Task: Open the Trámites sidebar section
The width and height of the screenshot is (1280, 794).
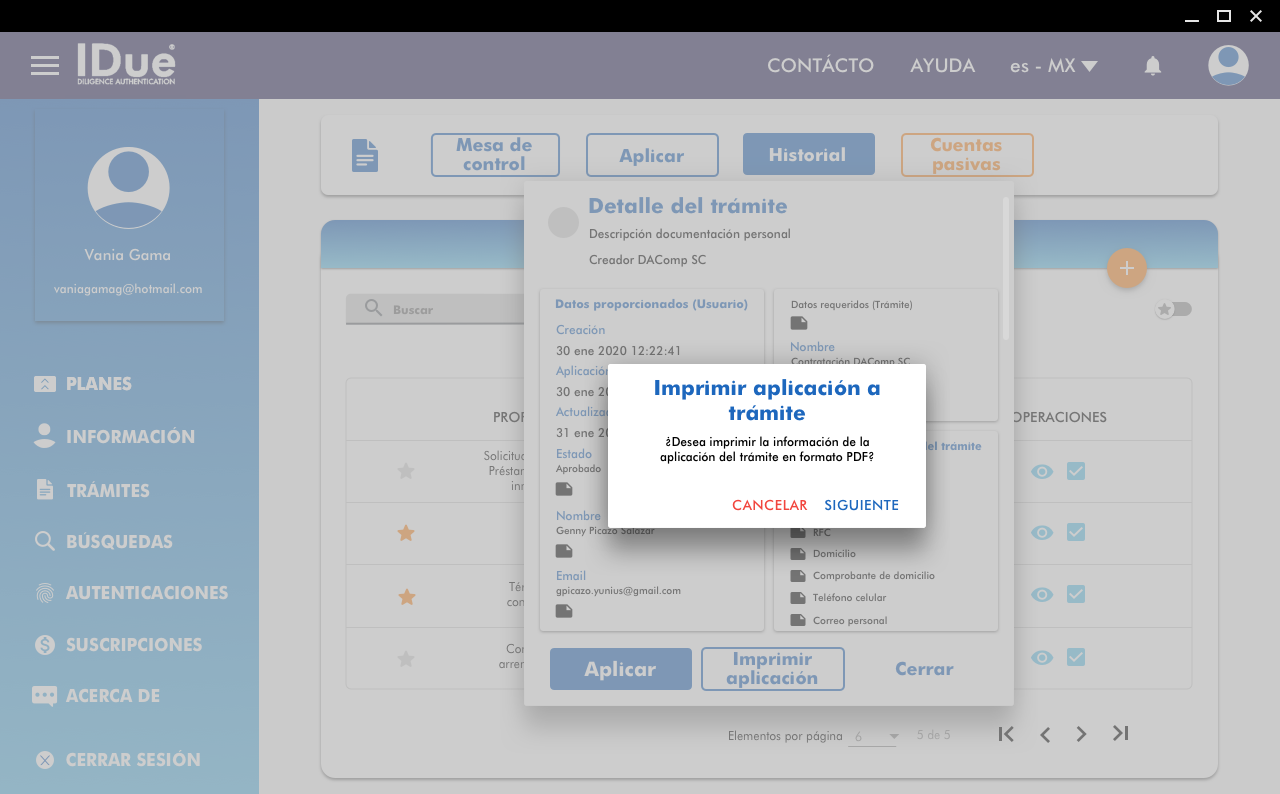Action: pyautogui.click(x=107, y=490)
